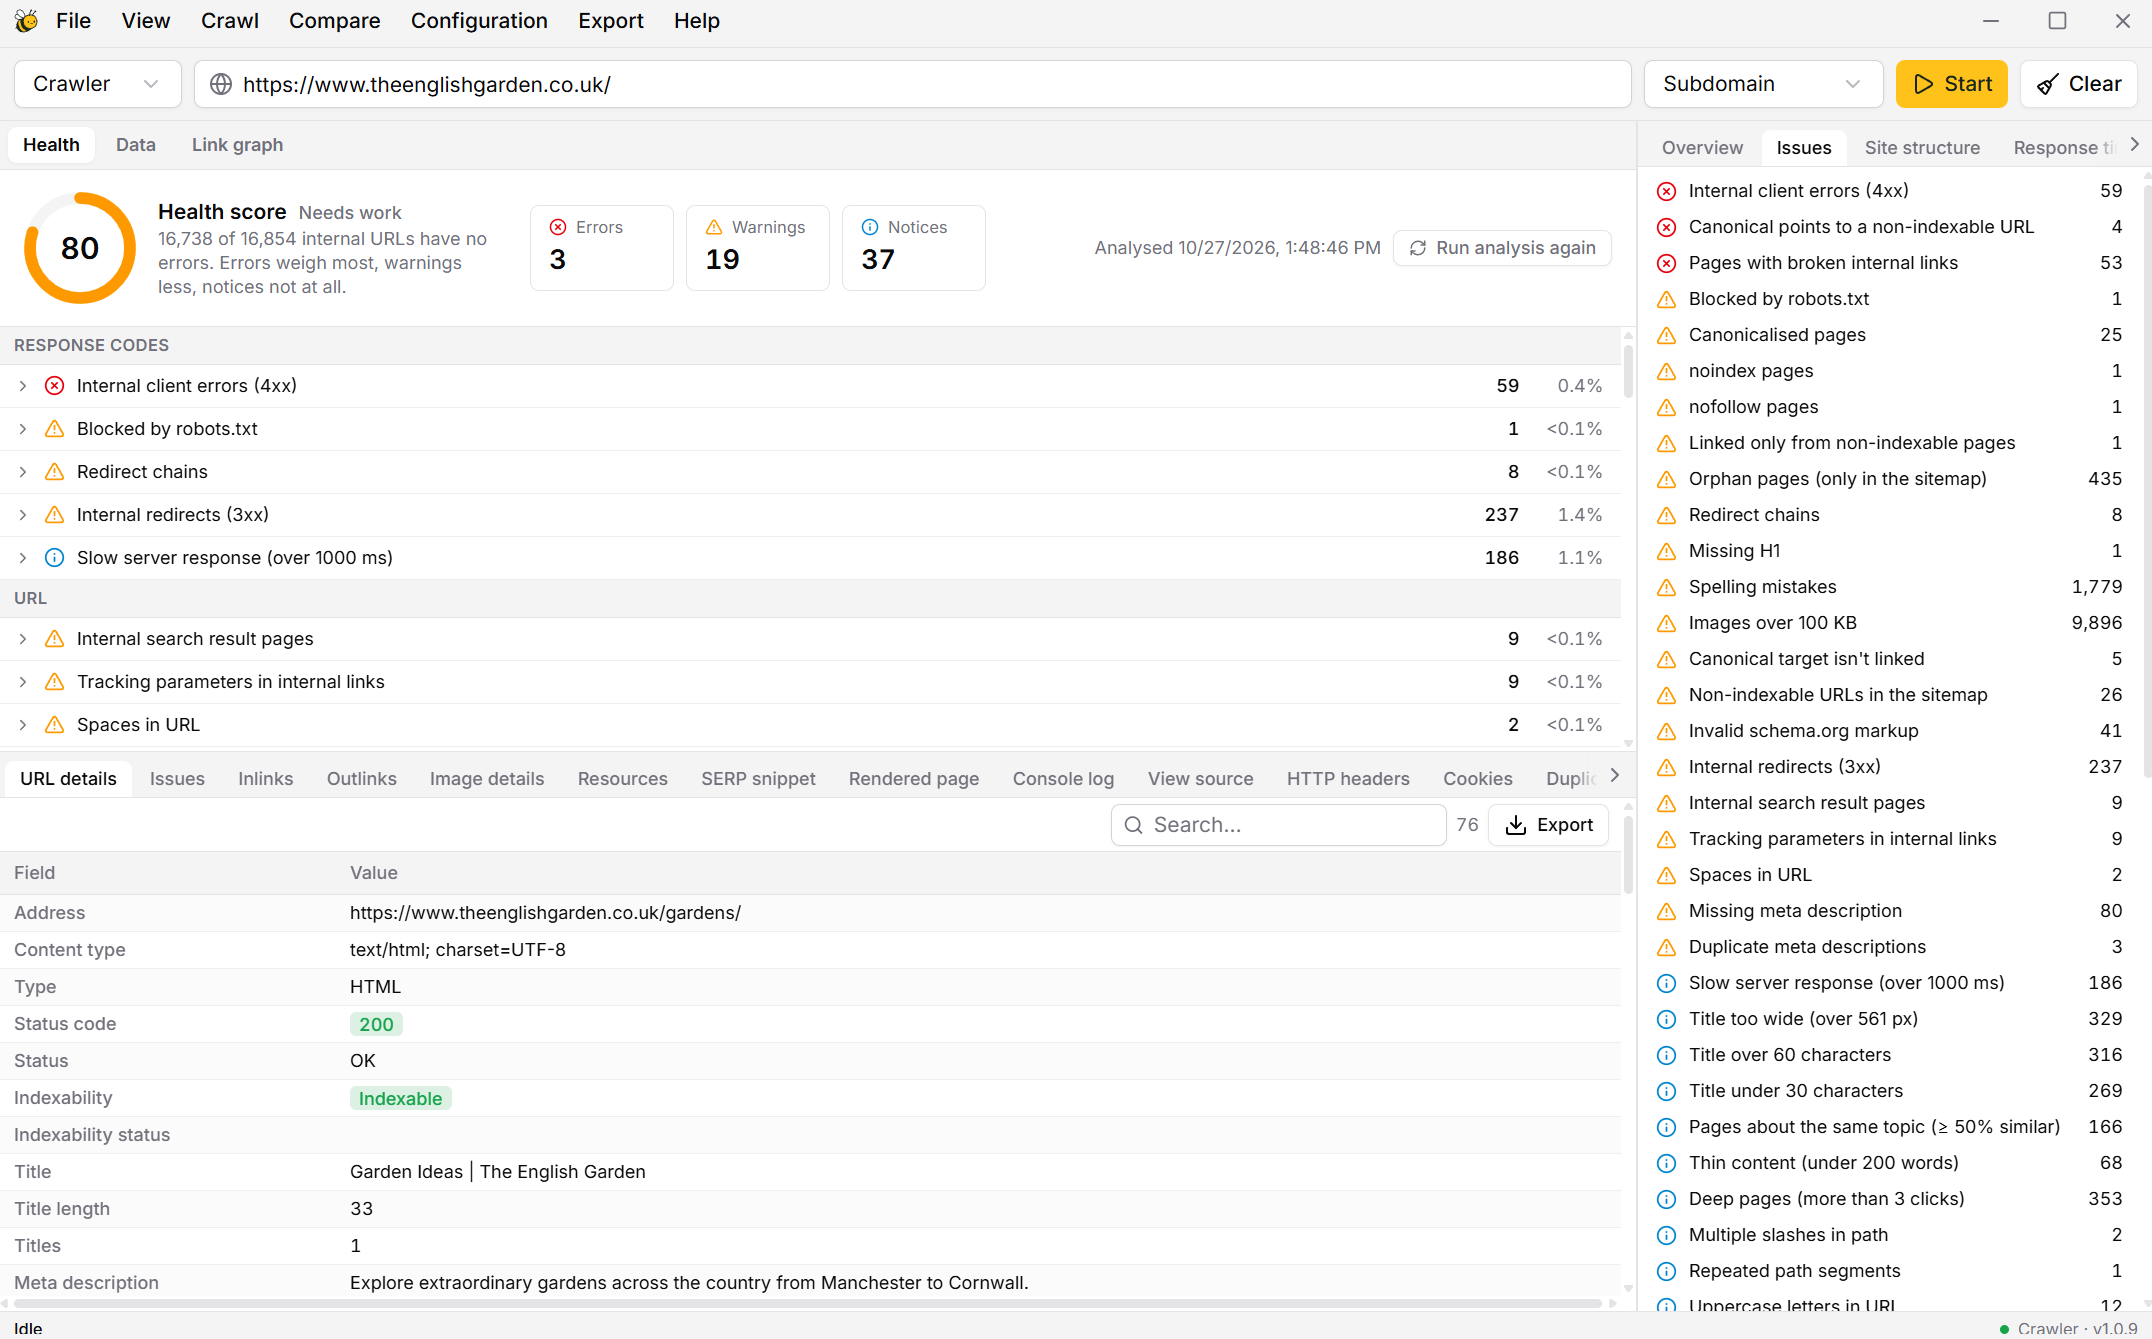The image size is (2152, 1339).
Task: Click the info icon in the Notices card
Action: click(x=870, y=227)
